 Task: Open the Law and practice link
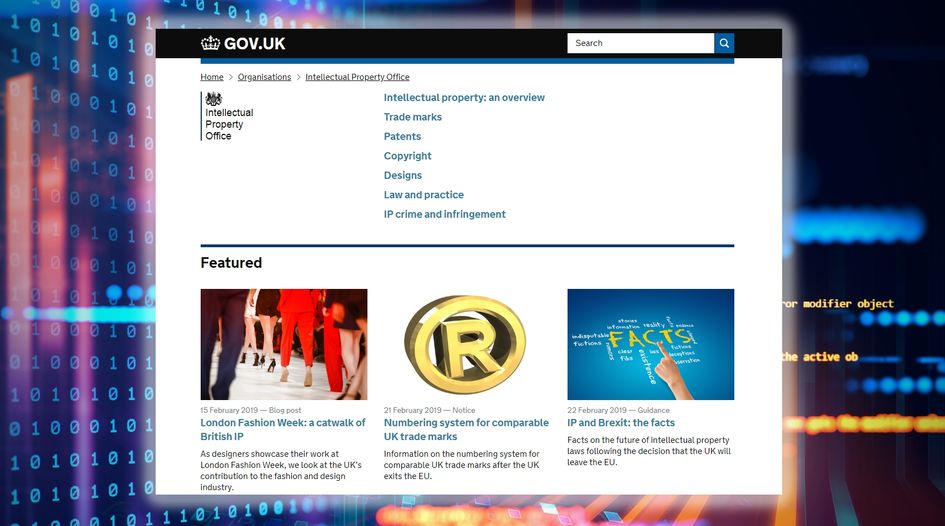click(x=424, y=195)
